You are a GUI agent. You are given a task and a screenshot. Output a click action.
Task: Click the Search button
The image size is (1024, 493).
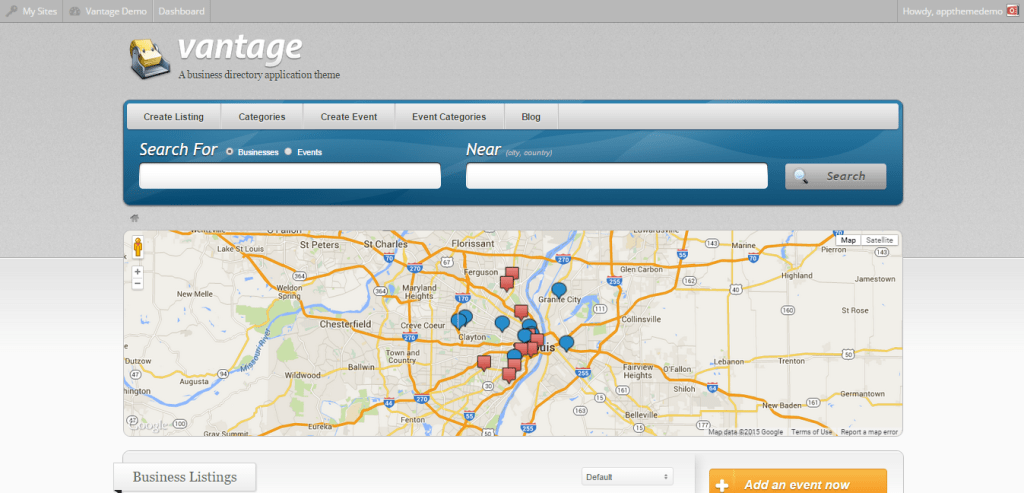835,176
